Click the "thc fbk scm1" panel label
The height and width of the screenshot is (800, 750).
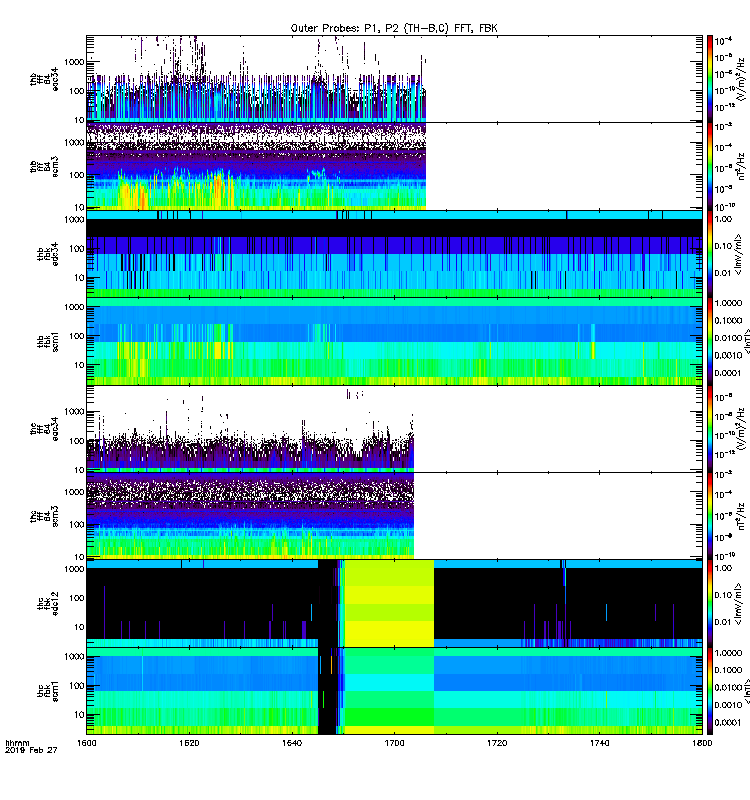[48, 691]
